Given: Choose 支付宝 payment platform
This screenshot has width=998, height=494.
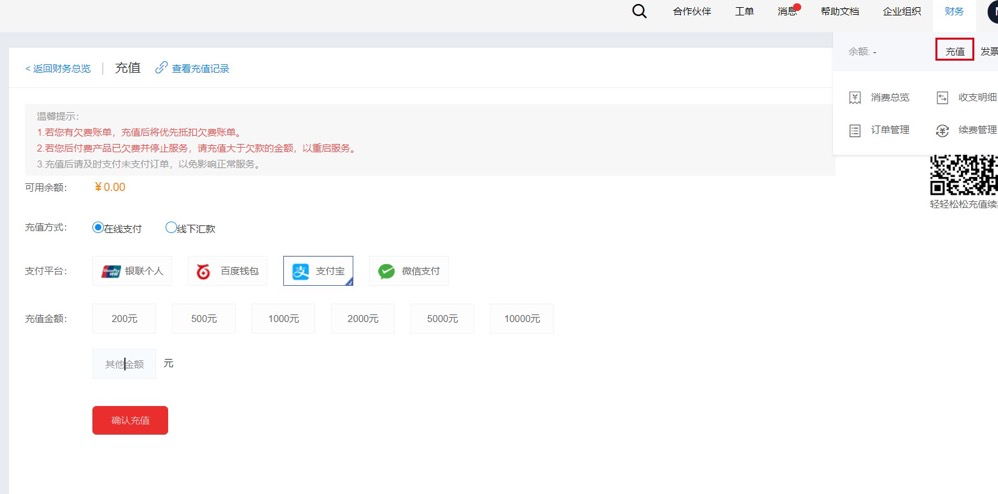Looking at the screenshot, I should (318, 271).
